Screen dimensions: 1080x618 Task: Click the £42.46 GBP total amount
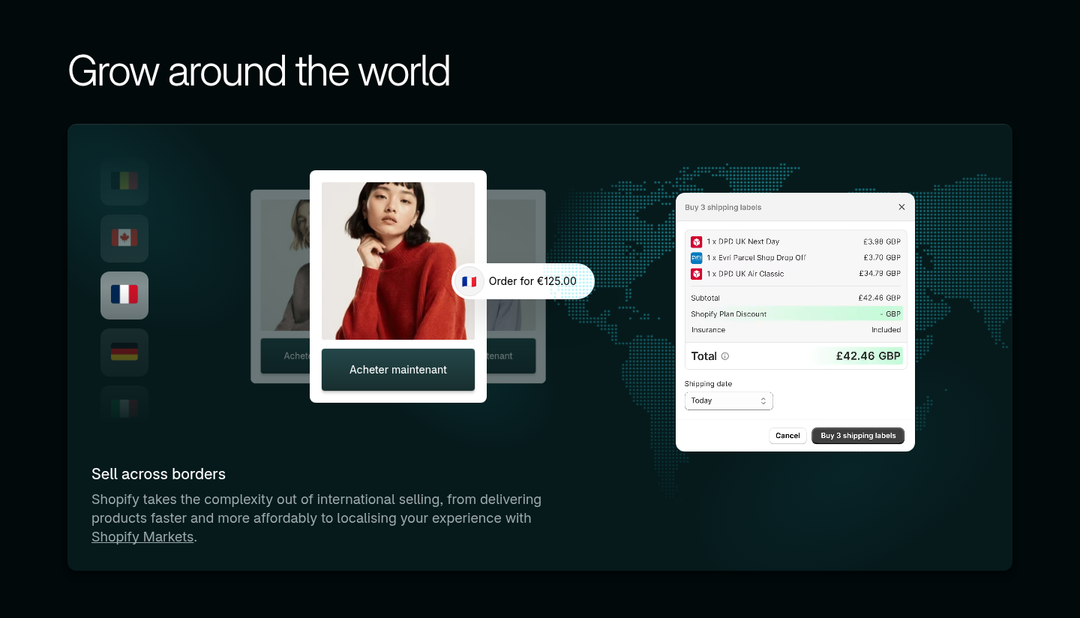[x=868, y=356]
